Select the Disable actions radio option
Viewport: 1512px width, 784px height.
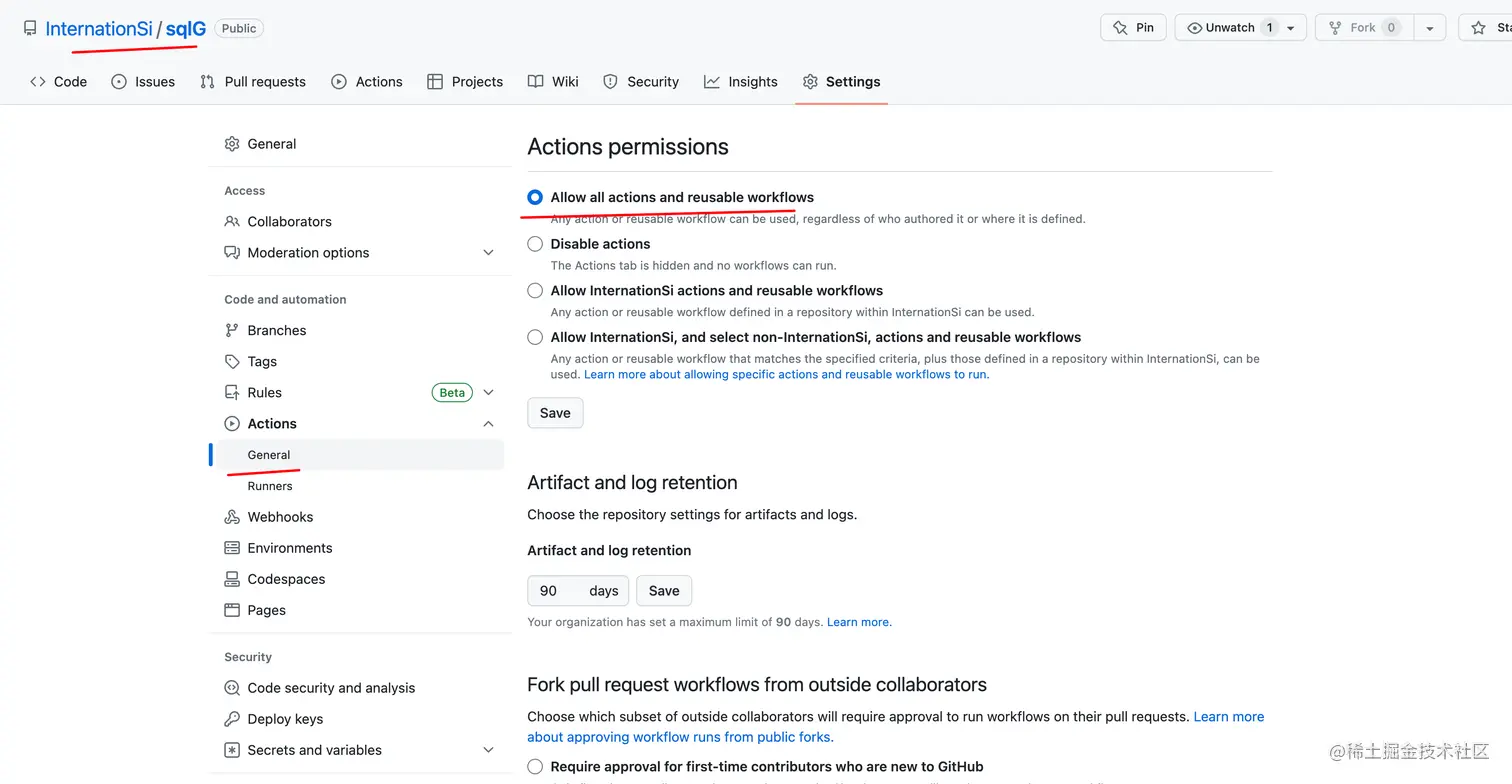tap(535, 244)
